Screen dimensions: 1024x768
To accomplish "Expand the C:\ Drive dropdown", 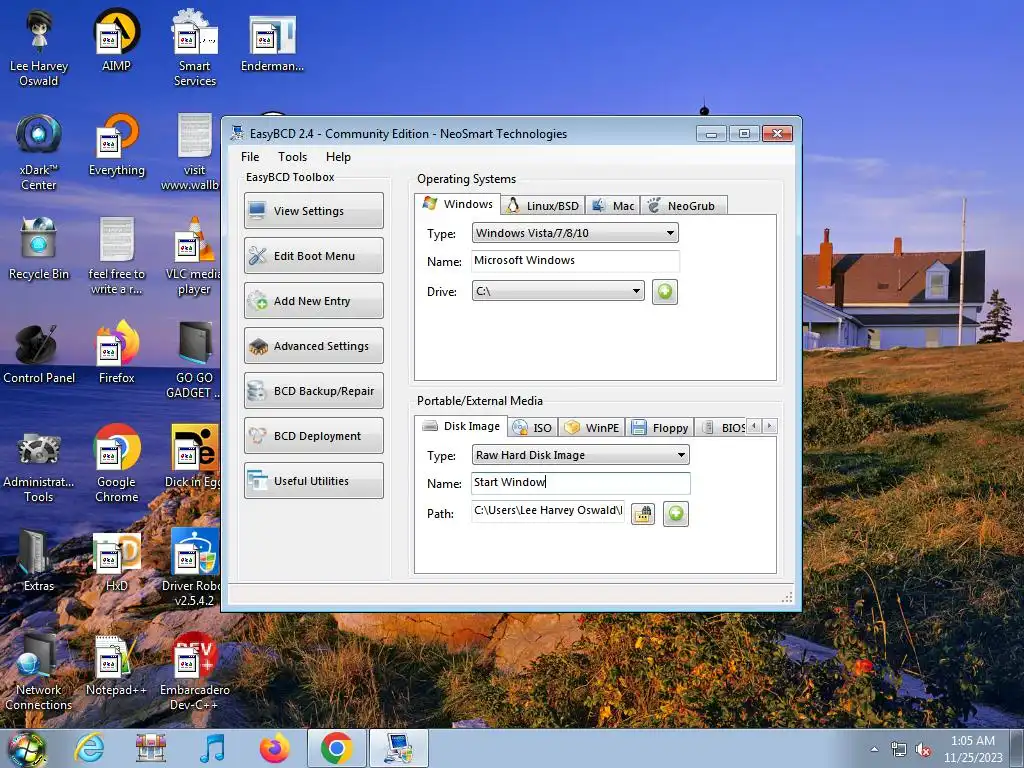I will 558,291.
